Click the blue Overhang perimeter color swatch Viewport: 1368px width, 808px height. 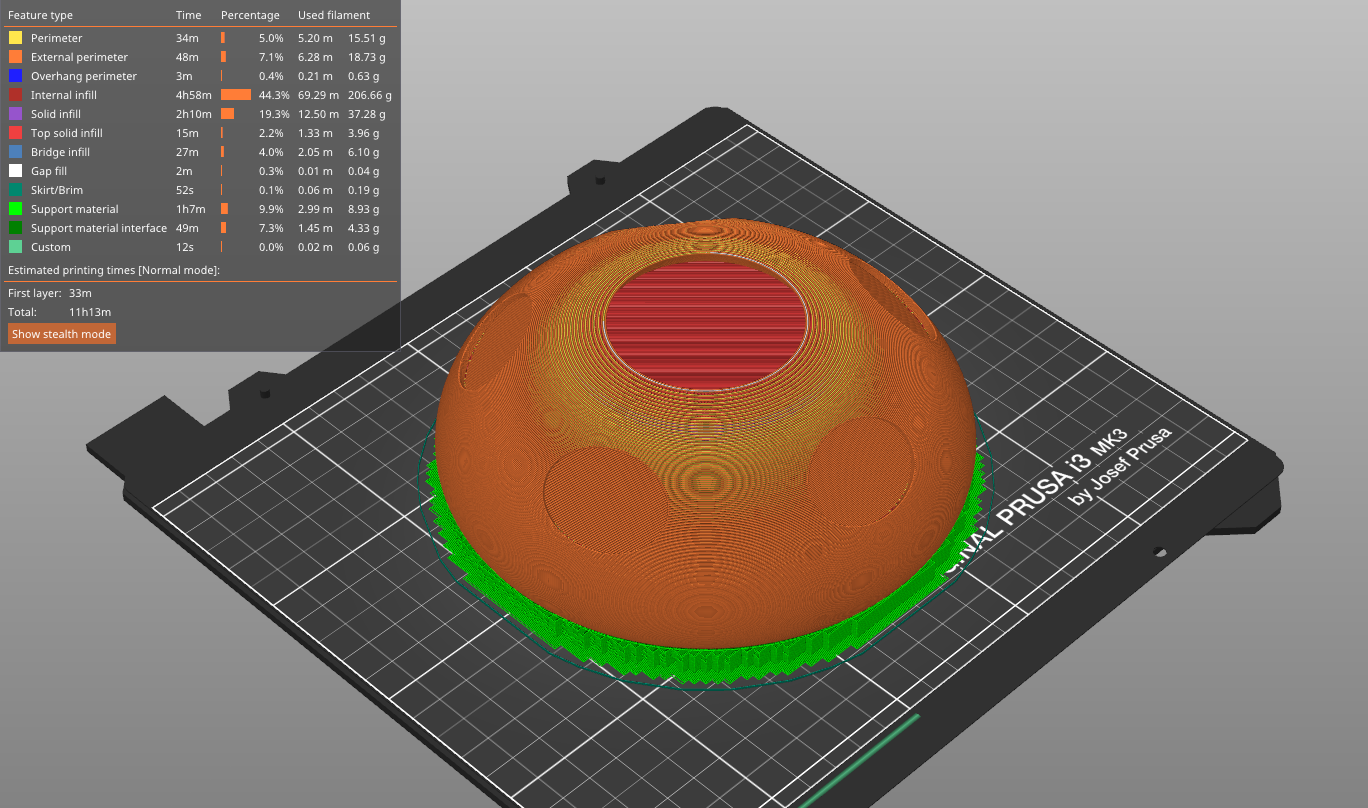[x=15, y=76]
